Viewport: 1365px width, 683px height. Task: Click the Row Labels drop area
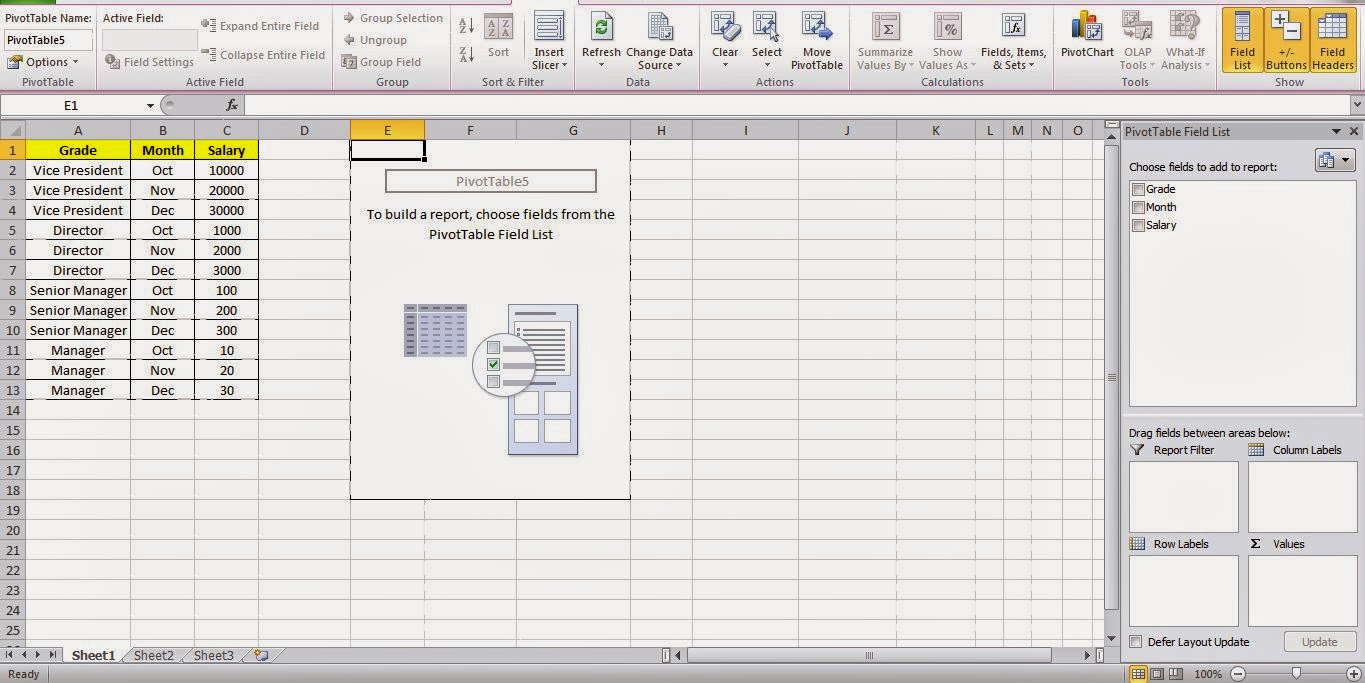coord(1183,591)
